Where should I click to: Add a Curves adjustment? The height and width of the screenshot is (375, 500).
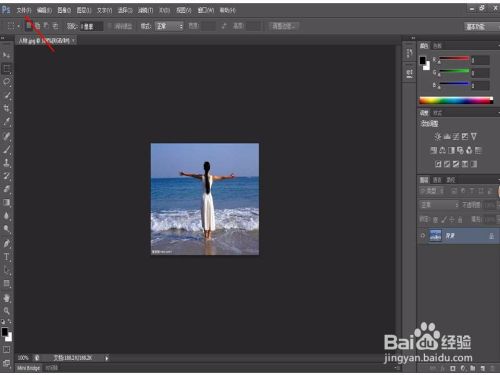click(456, 136)
